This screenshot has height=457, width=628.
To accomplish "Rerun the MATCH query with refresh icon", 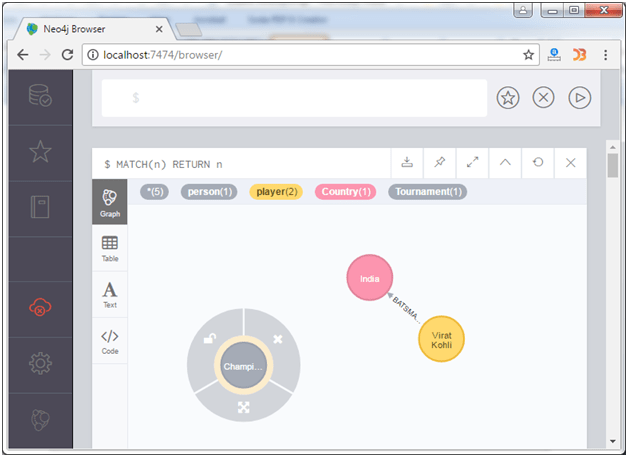I will (538, 163).
